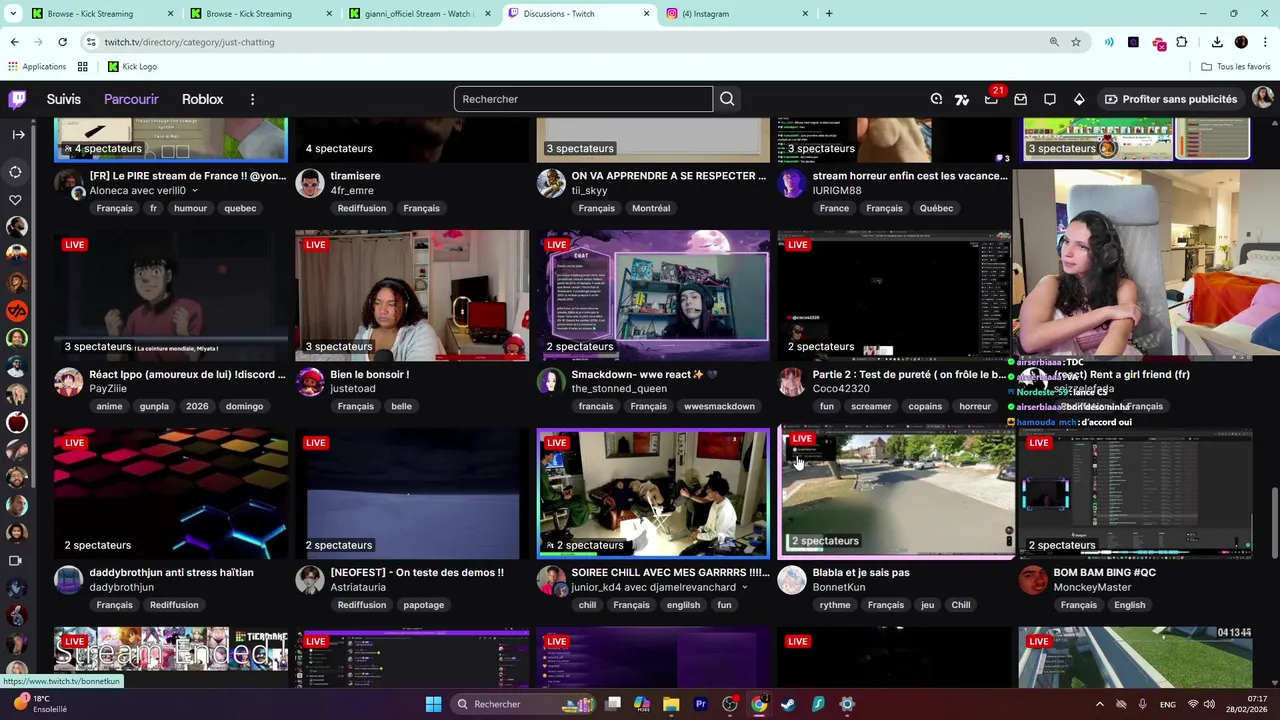The width and height of the screenshot is (1280, 720).
Task: Open Steam from the taskbar
Action: 788,704
